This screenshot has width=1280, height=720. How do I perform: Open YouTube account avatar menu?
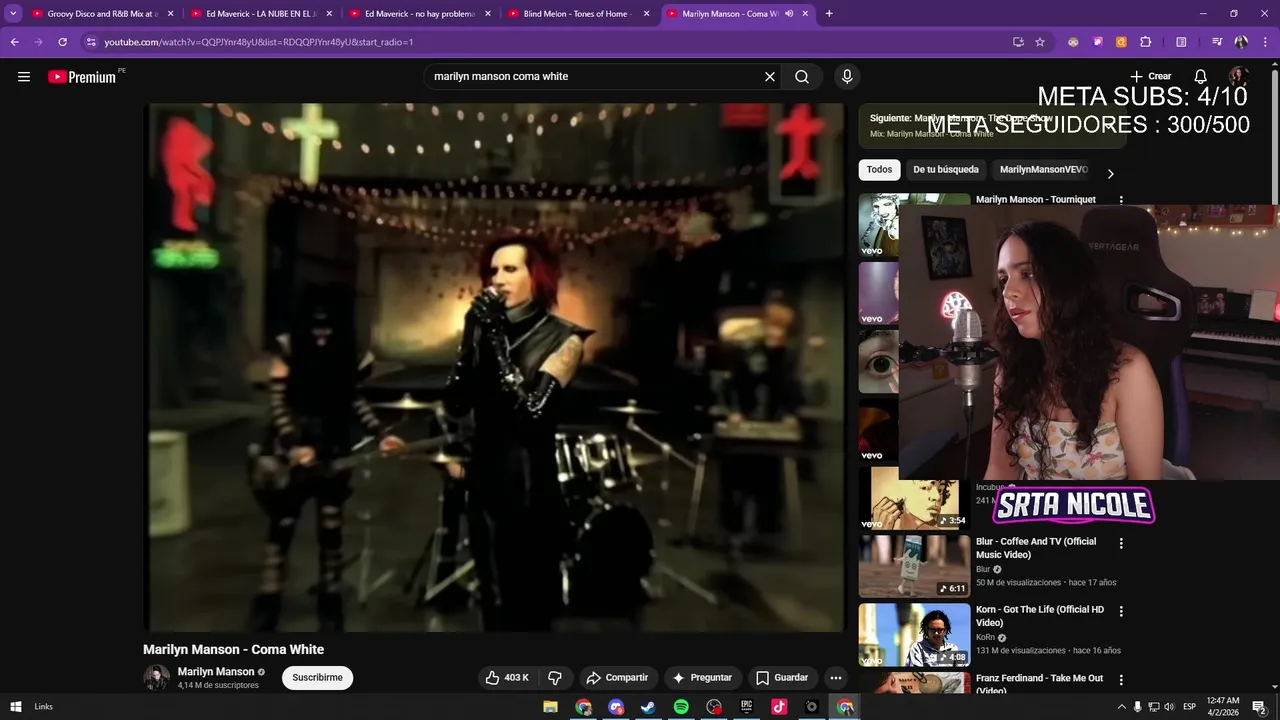point(1239,77)
